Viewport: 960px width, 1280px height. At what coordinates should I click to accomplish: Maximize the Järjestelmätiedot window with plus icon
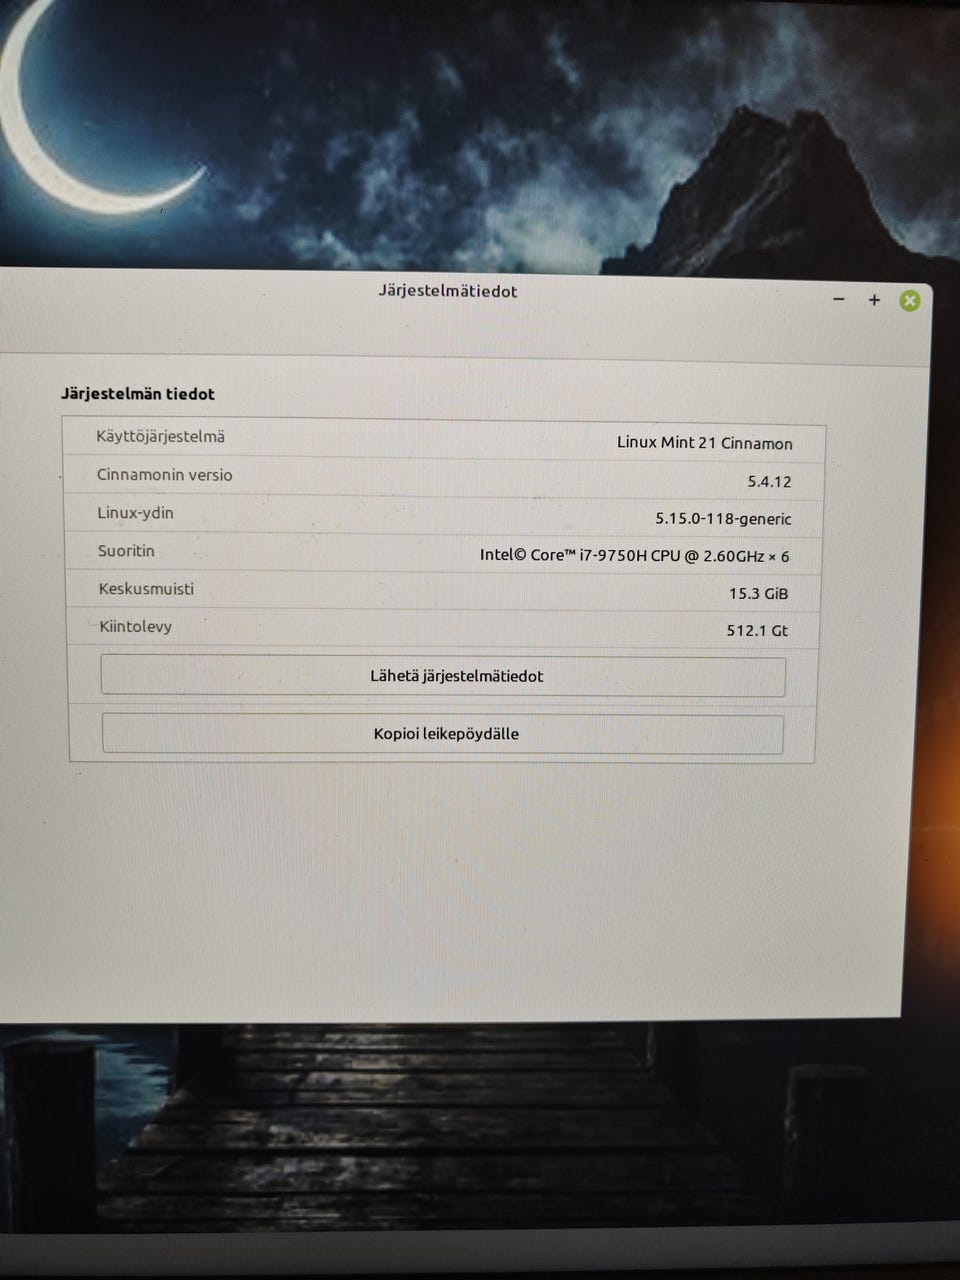coord(874,300)
